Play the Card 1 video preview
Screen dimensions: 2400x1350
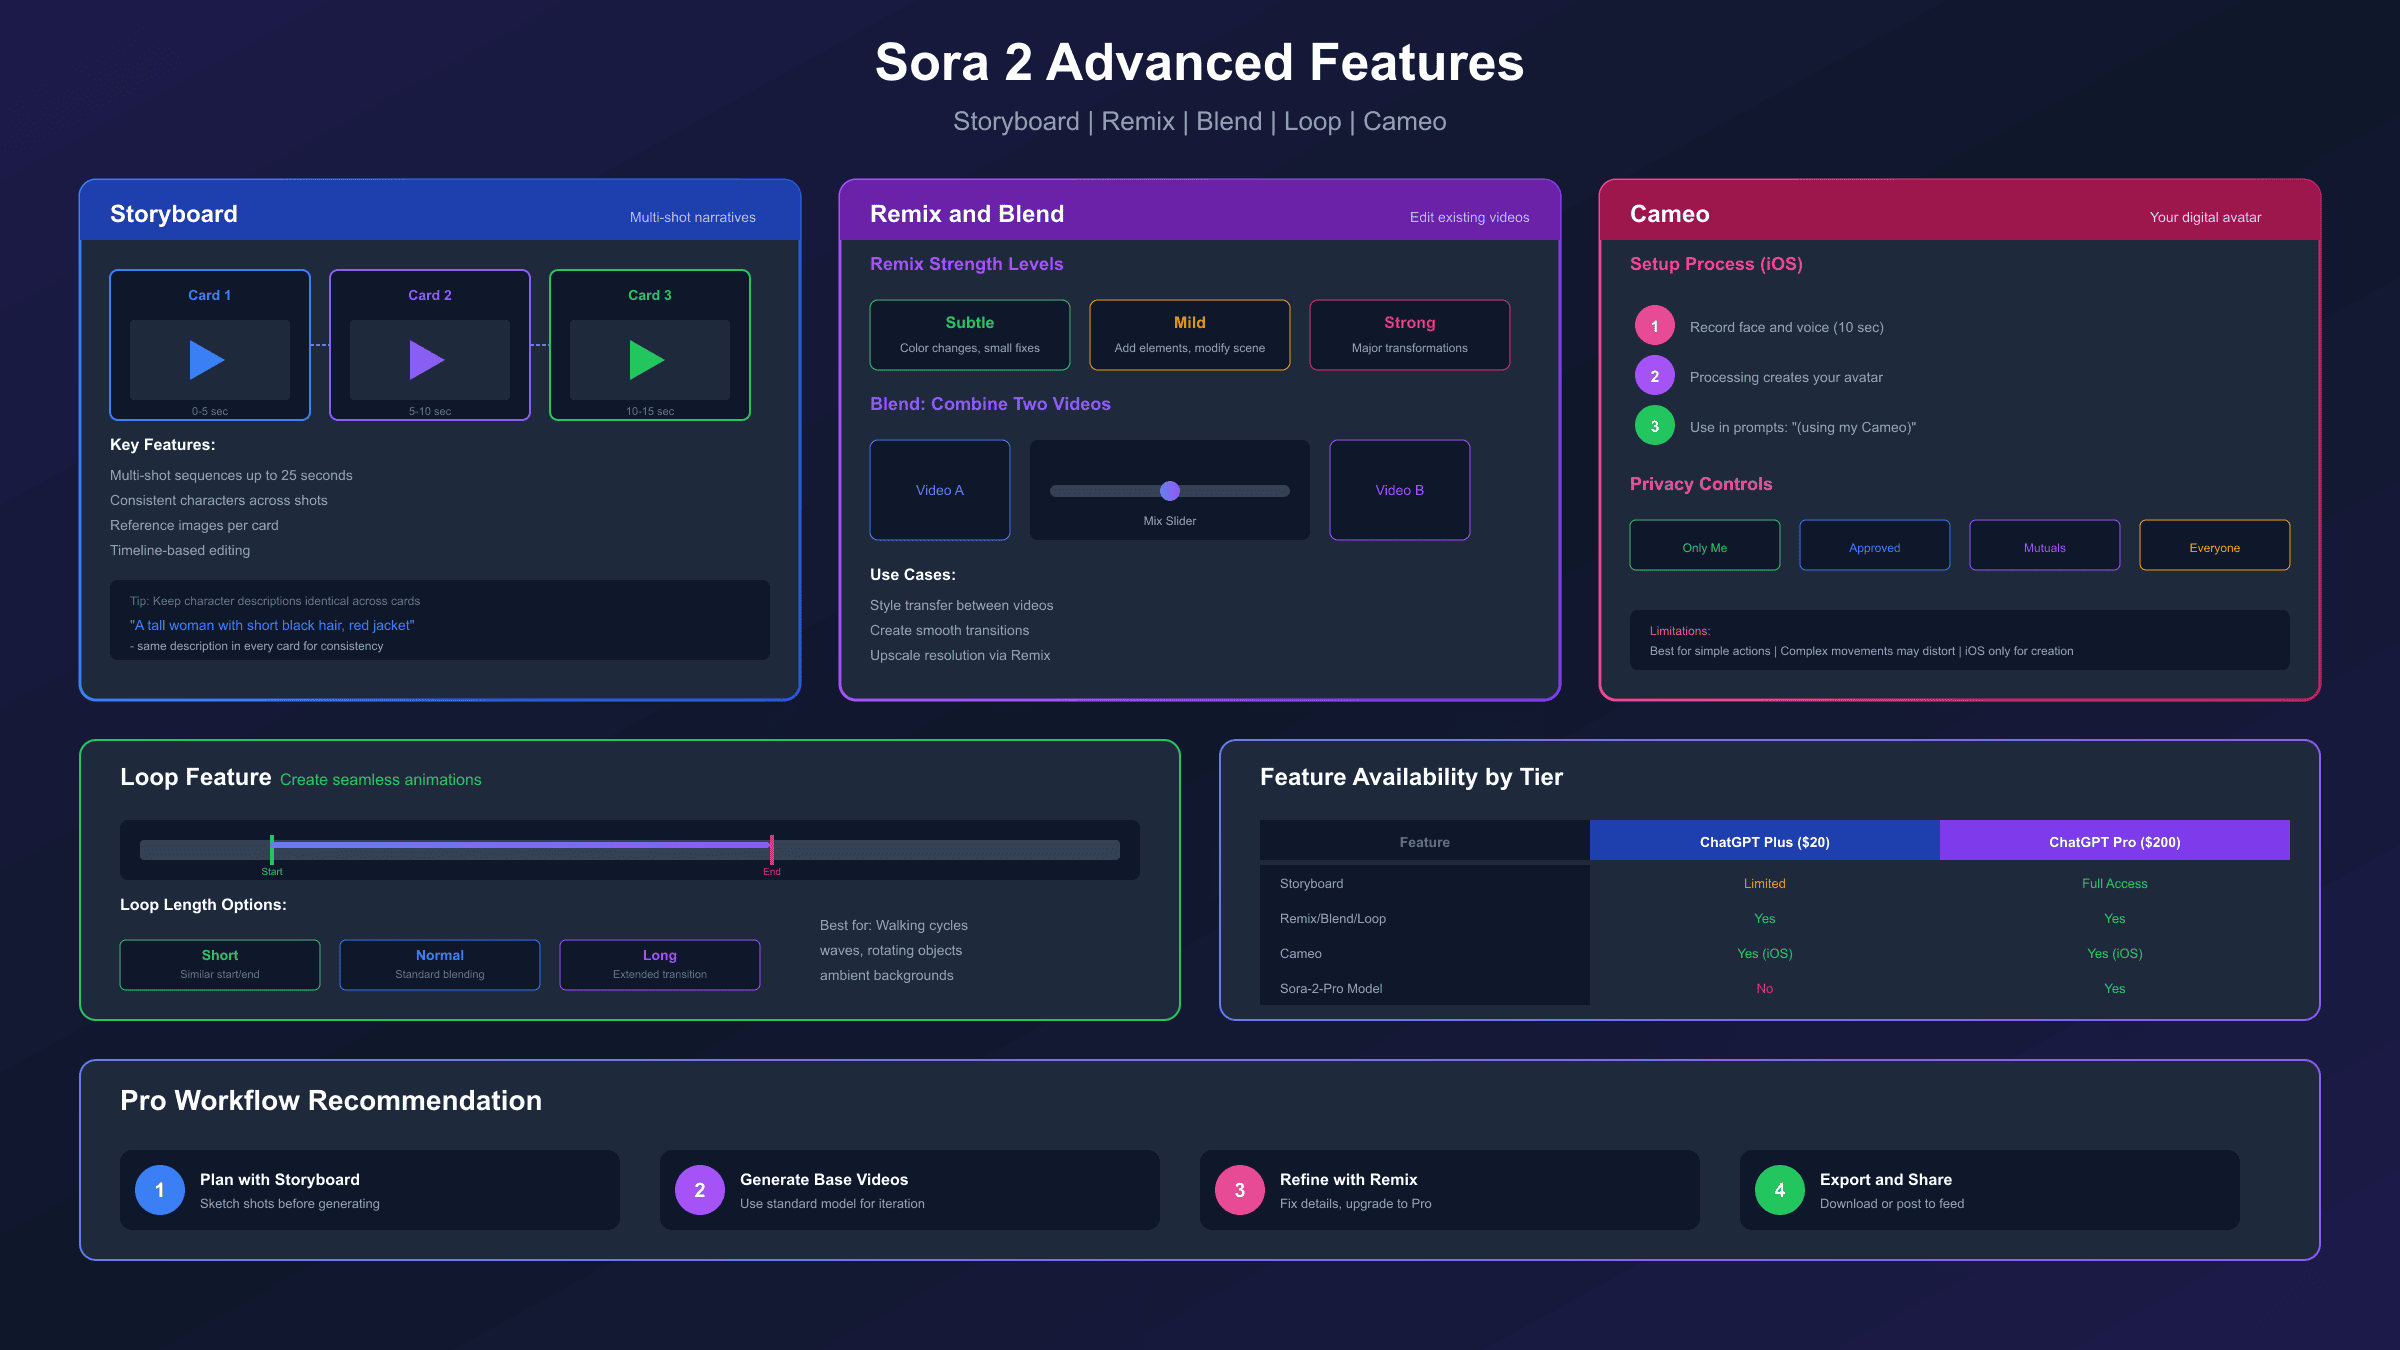(x=209, y=360)
